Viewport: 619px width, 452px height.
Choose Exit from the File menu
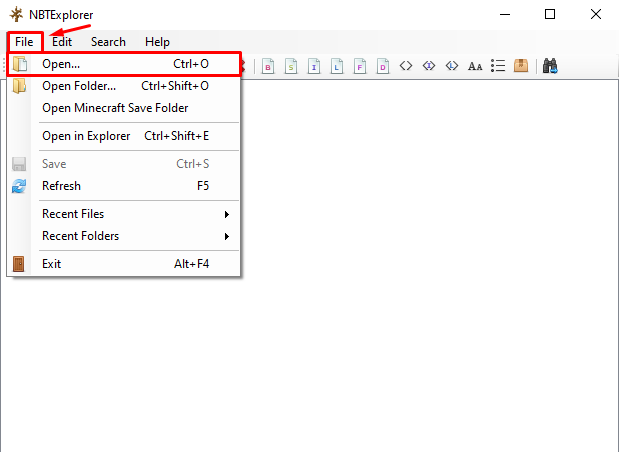tap(52, 264)
